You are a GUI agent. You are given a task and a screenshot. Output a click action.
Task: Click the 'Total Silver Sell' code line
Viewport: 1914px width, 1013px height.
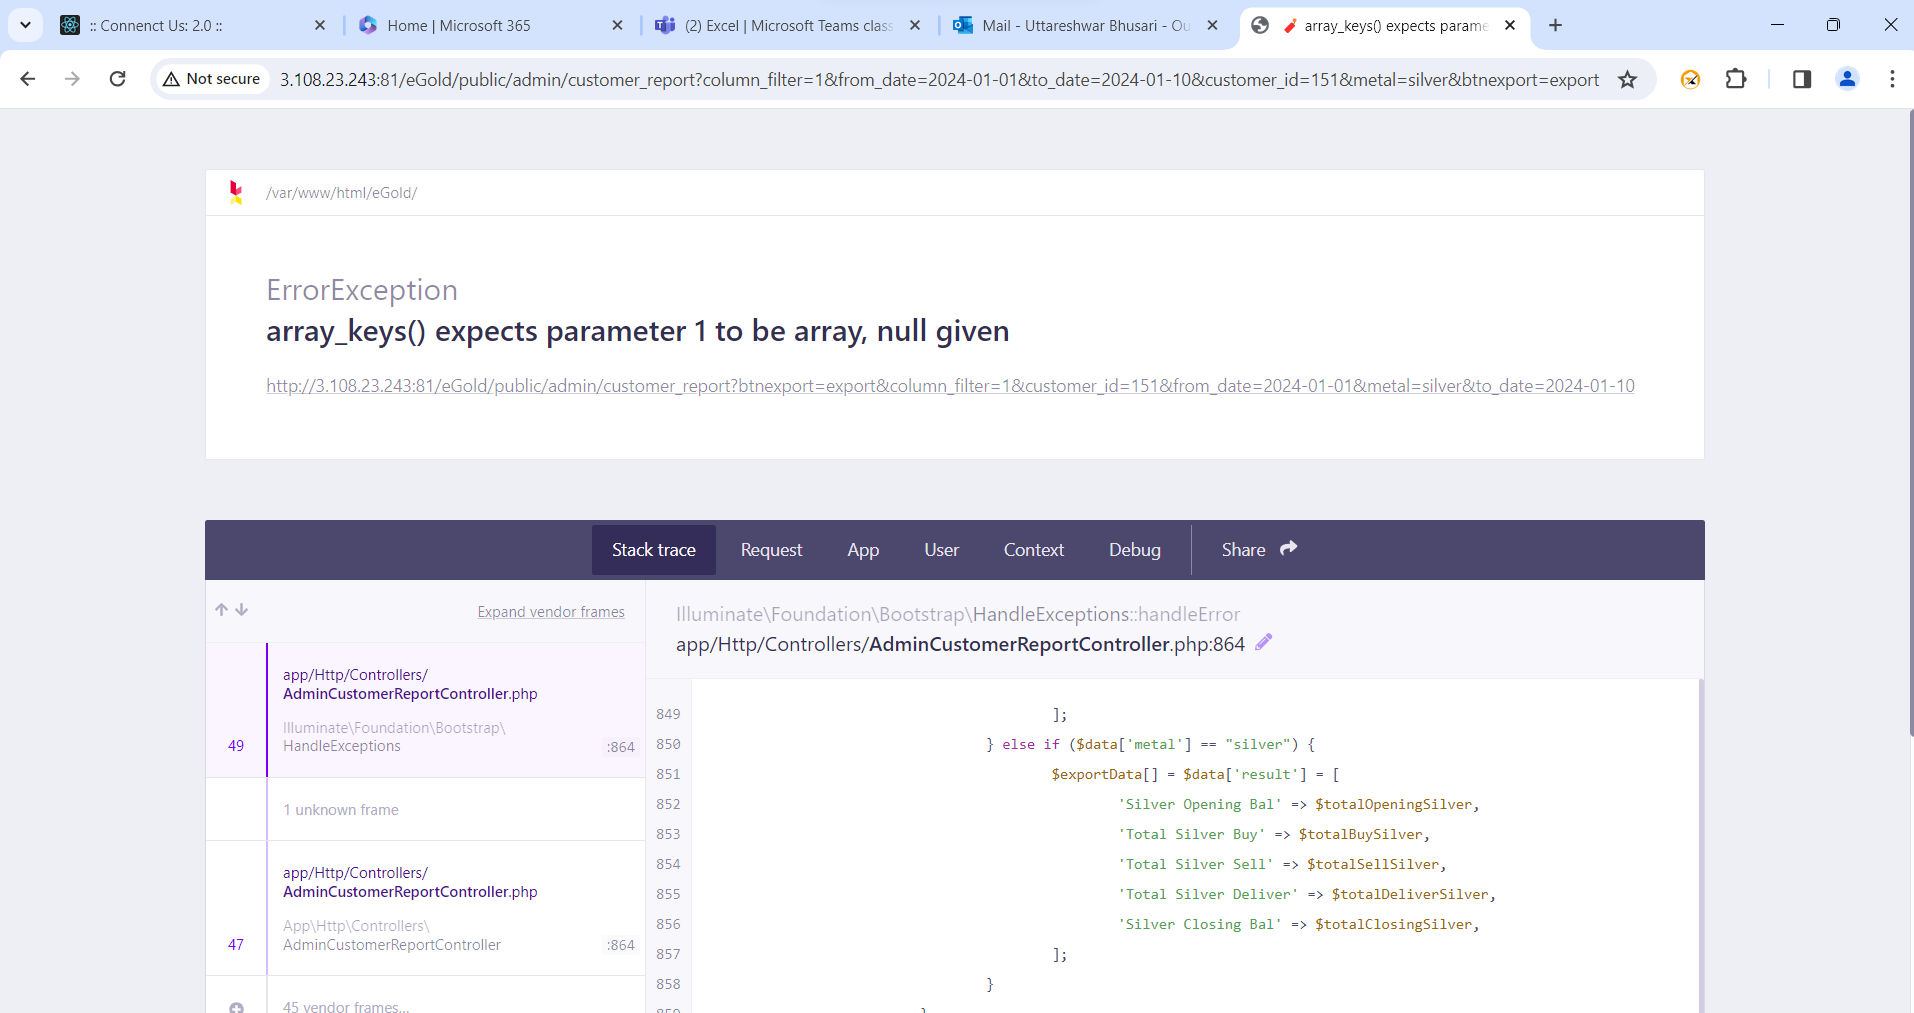[1282, 864]
